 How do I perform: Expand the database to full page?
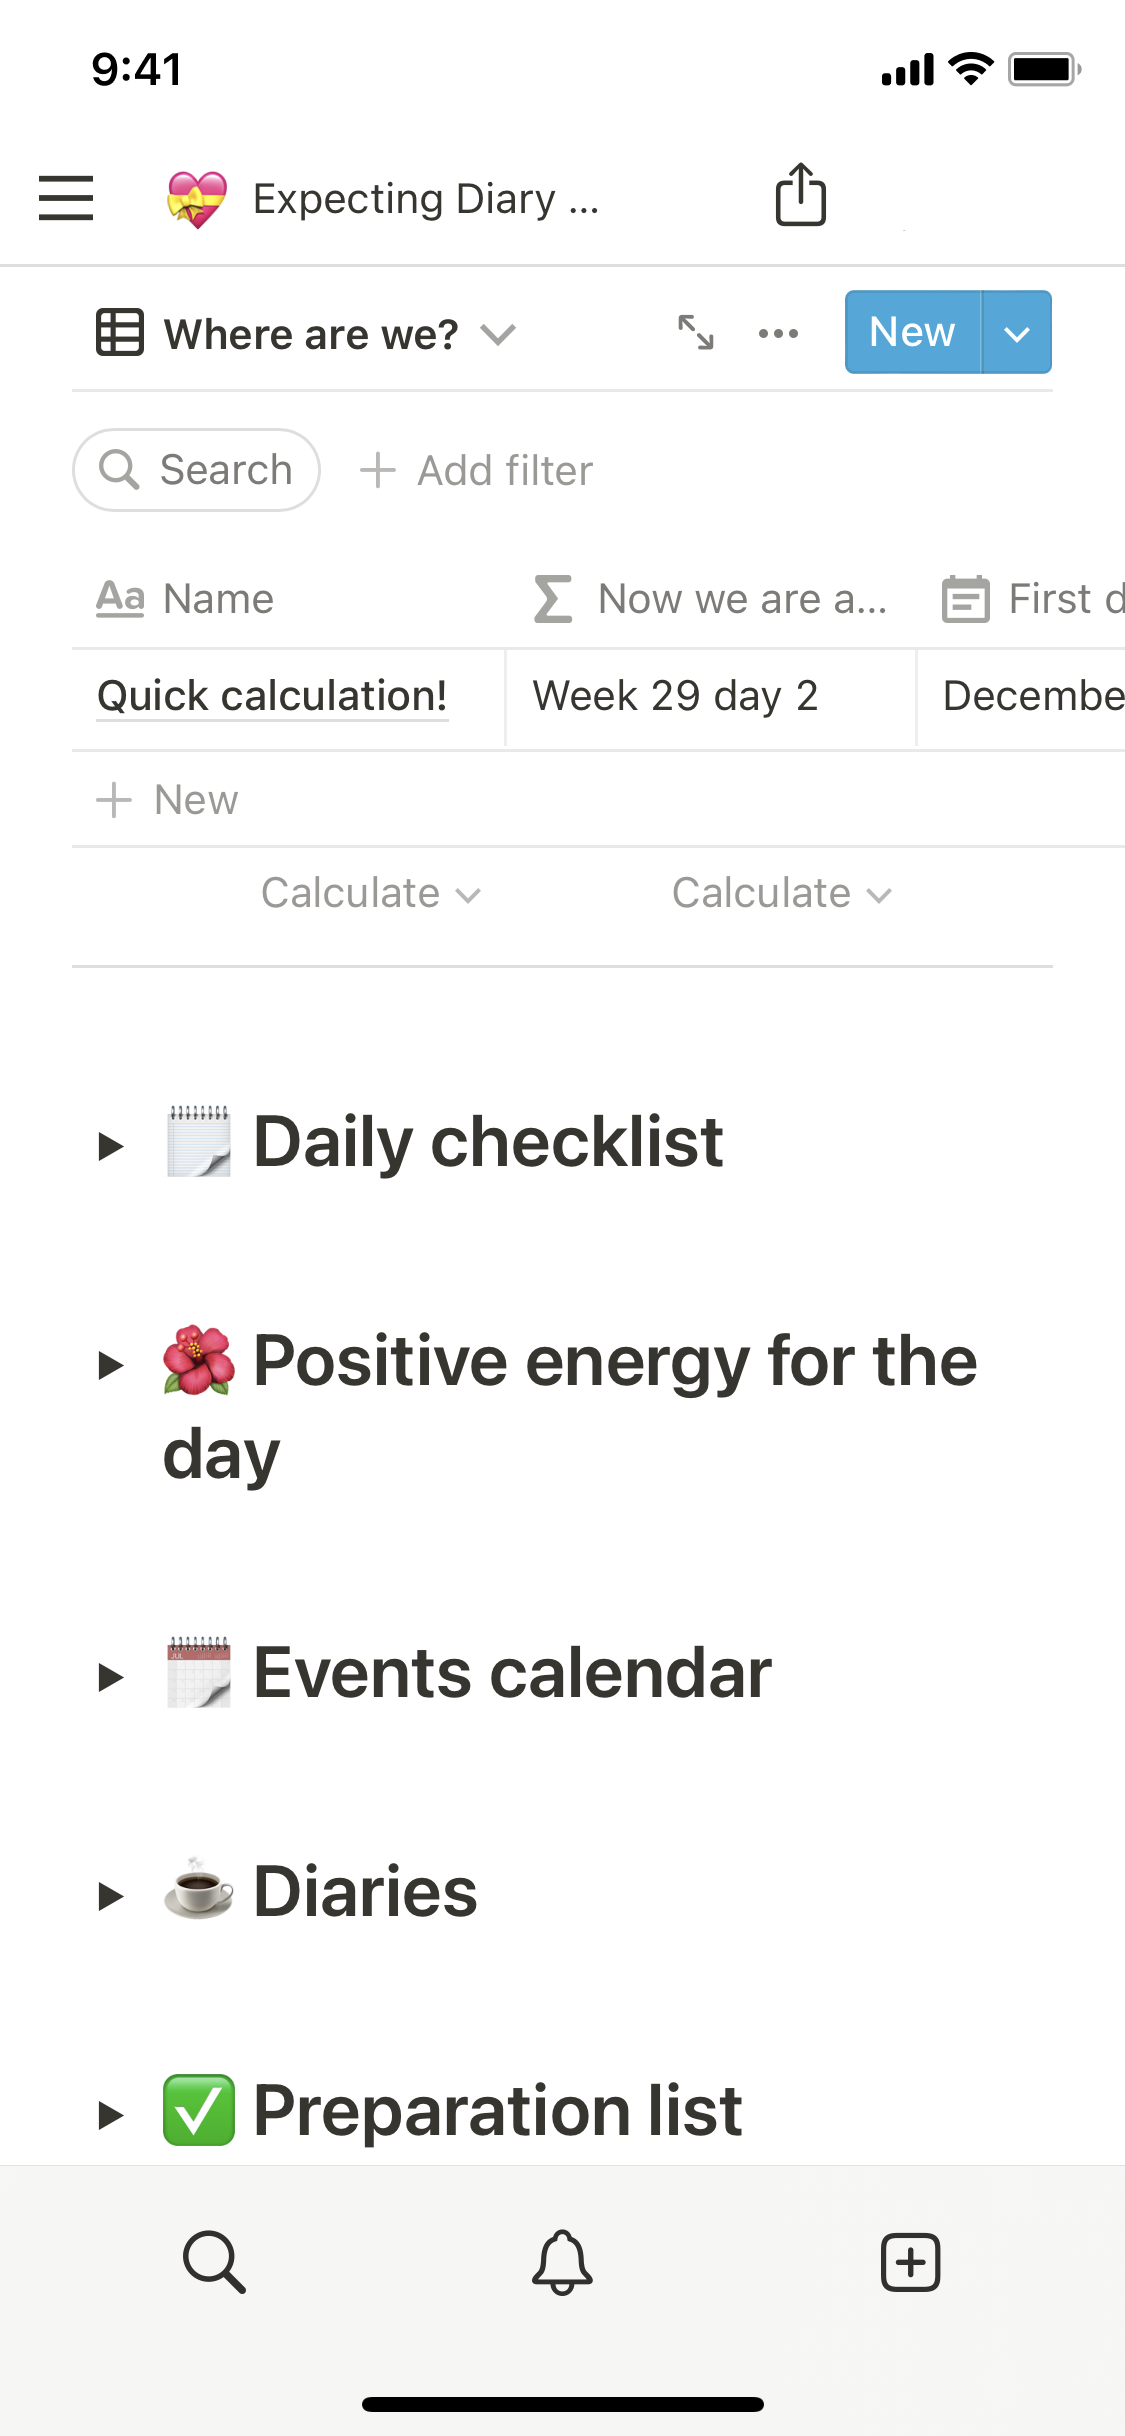click(696, 332)
